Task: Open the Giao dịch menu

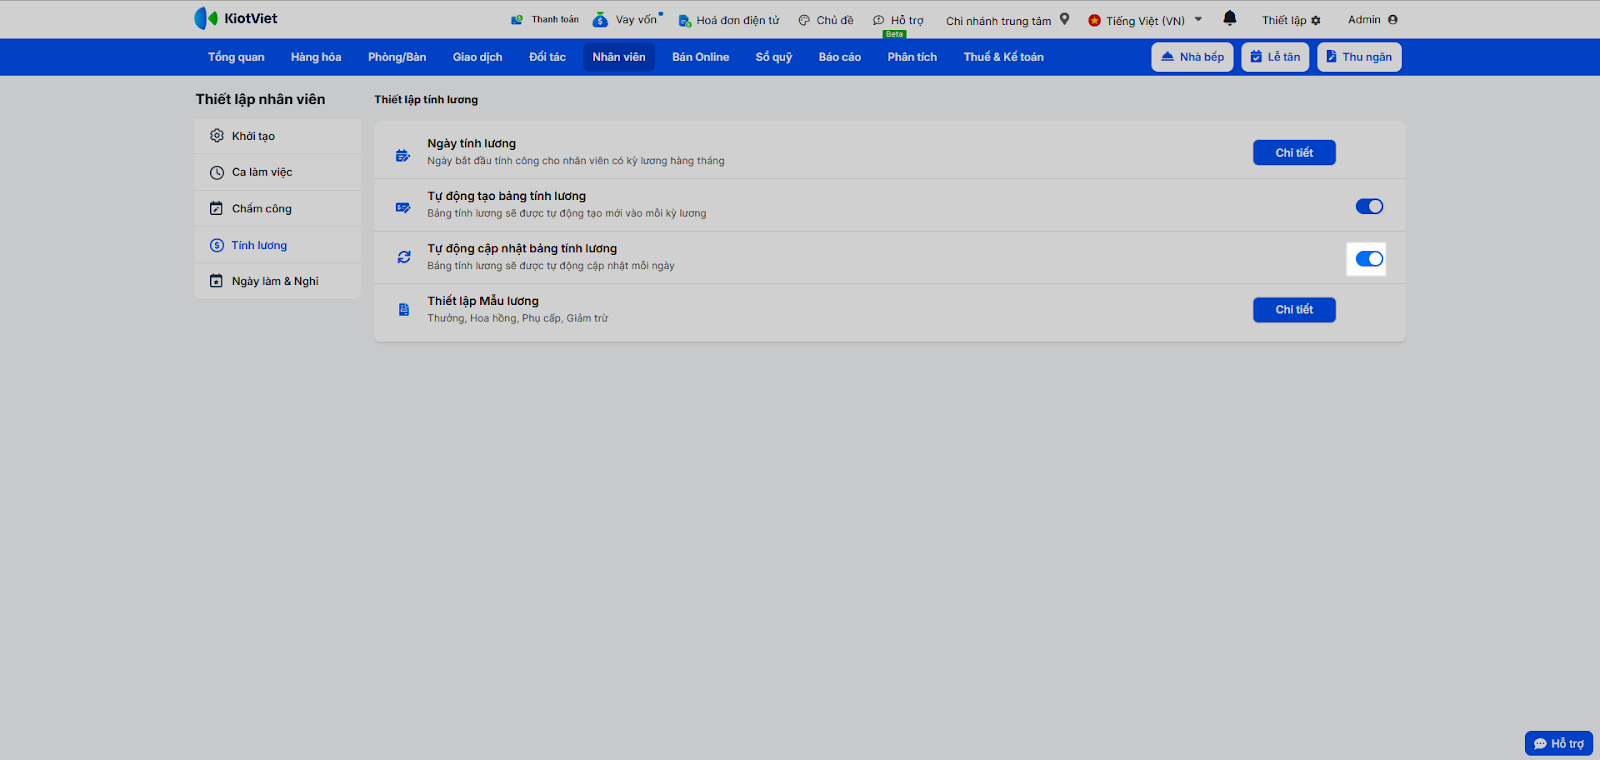Action: (478, 57)
